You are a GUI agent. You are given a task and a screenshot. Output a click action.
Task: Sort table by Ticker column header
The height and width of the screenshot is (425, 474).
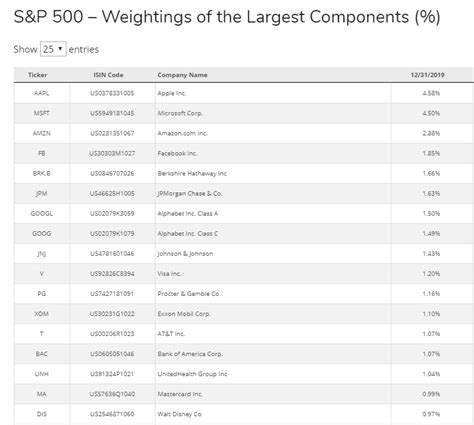coord(37,75)
